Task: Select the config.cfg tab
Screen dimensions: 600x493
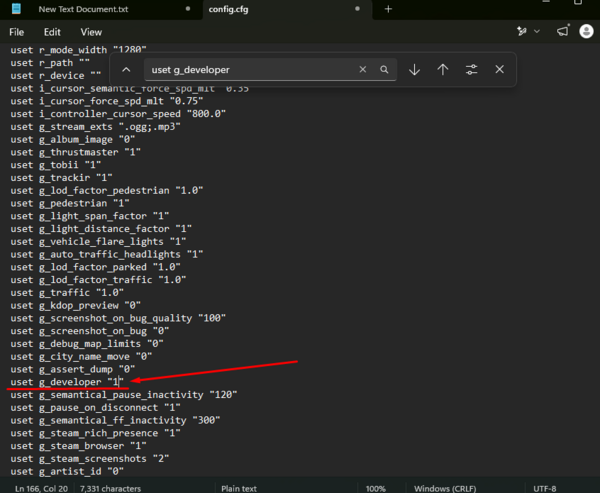Action: coord(228,9)
